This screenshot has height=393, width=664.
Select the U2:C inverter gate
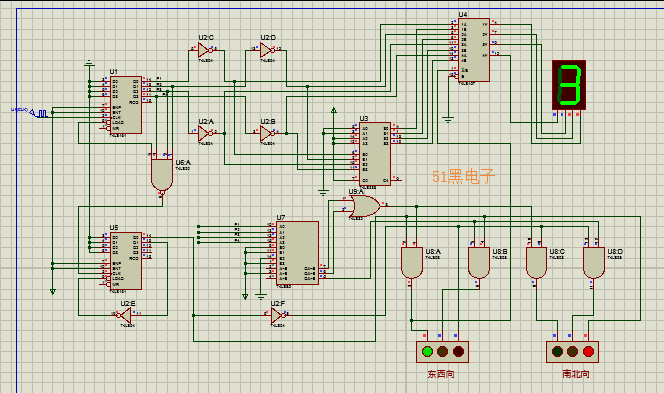coord(205,50)
